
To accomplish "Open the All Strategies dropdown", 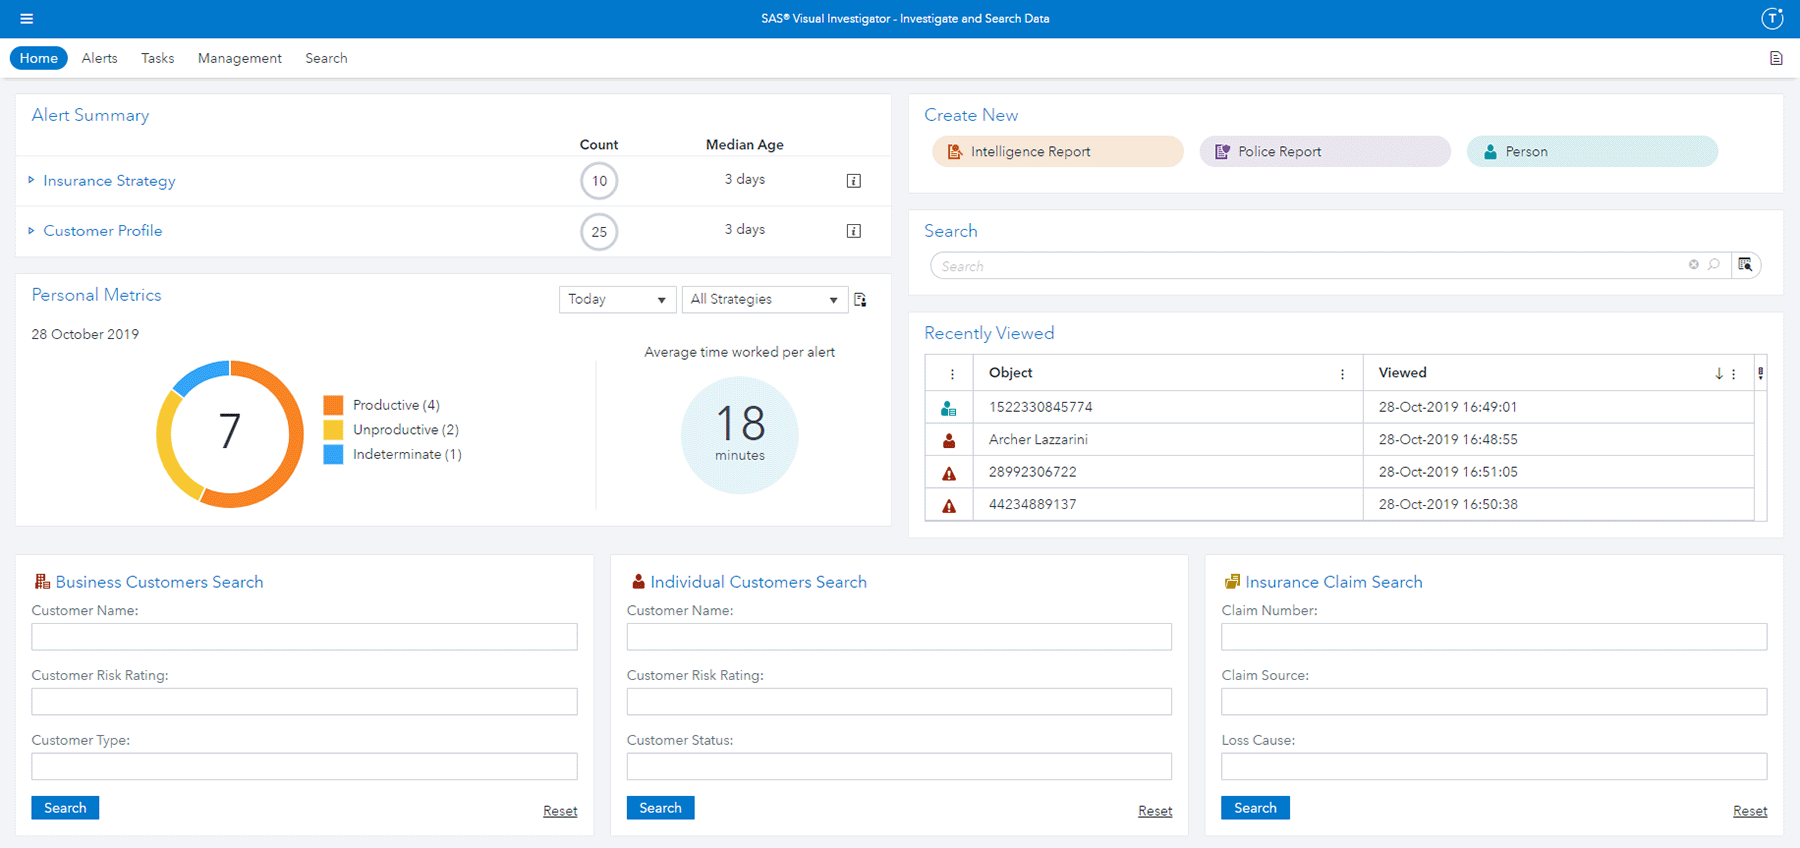I will point(765,299).
